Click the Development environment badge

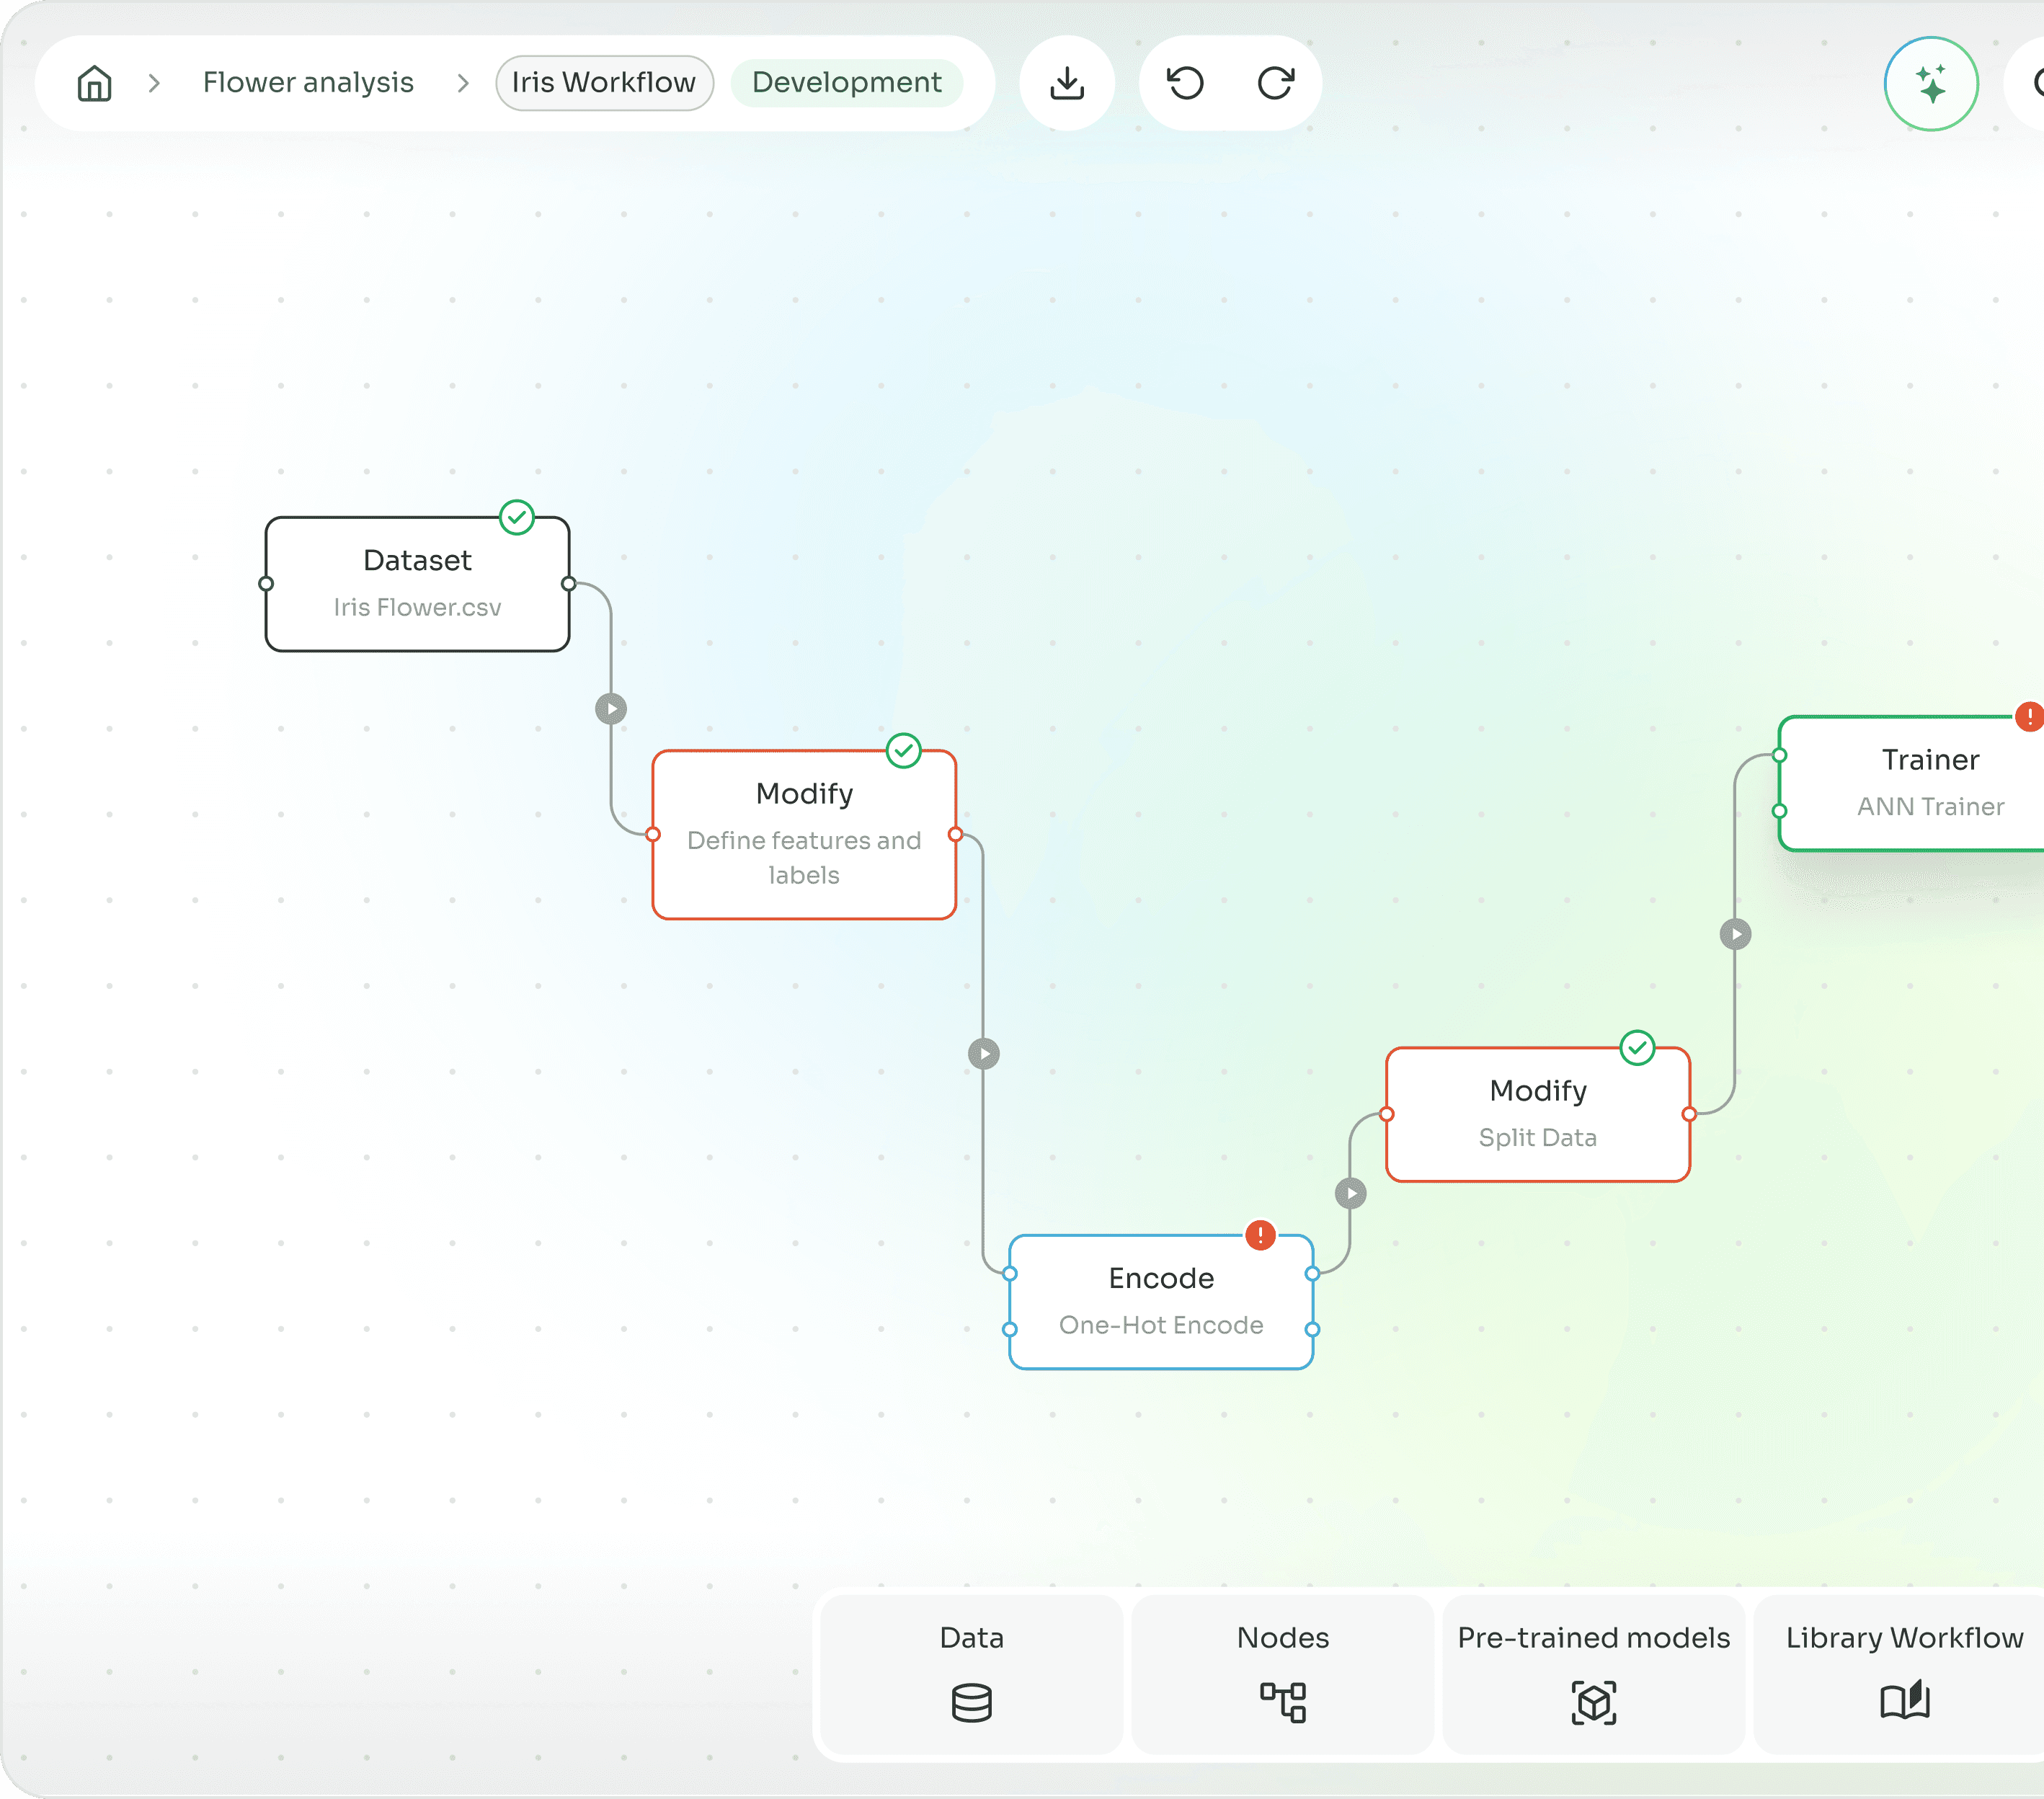pos(846,83)
